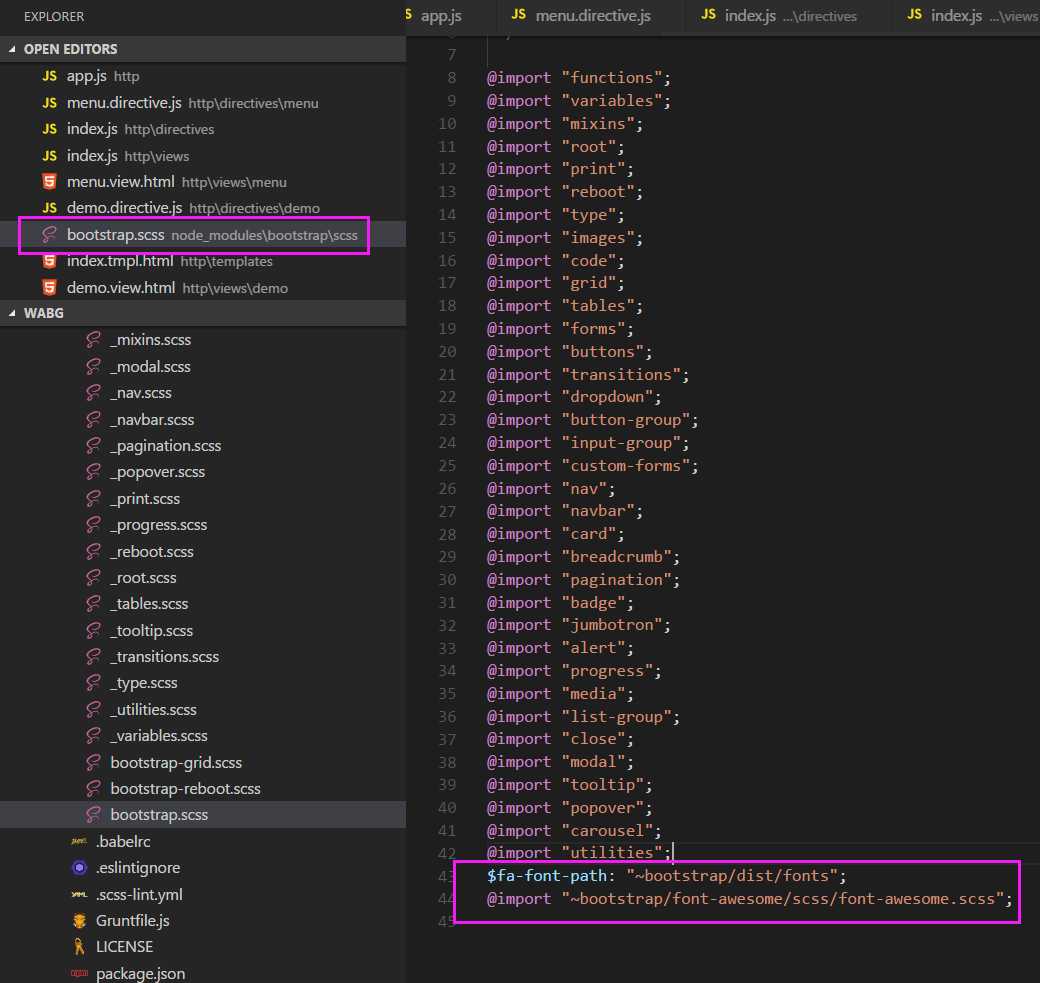Screen dimensions: 1040x983
Task: Click the Sass icon beside _utilities.scss
Action: point(94,709)
